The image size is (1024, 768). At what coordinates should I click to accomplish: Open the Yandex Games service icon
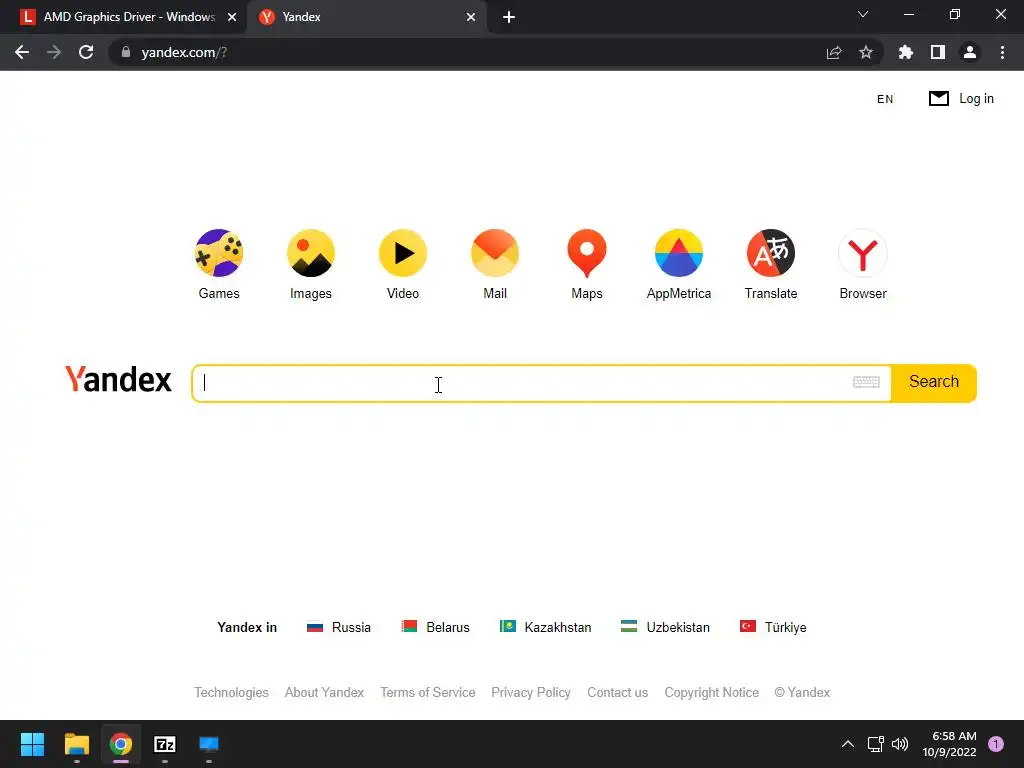(x=219, y=253)
